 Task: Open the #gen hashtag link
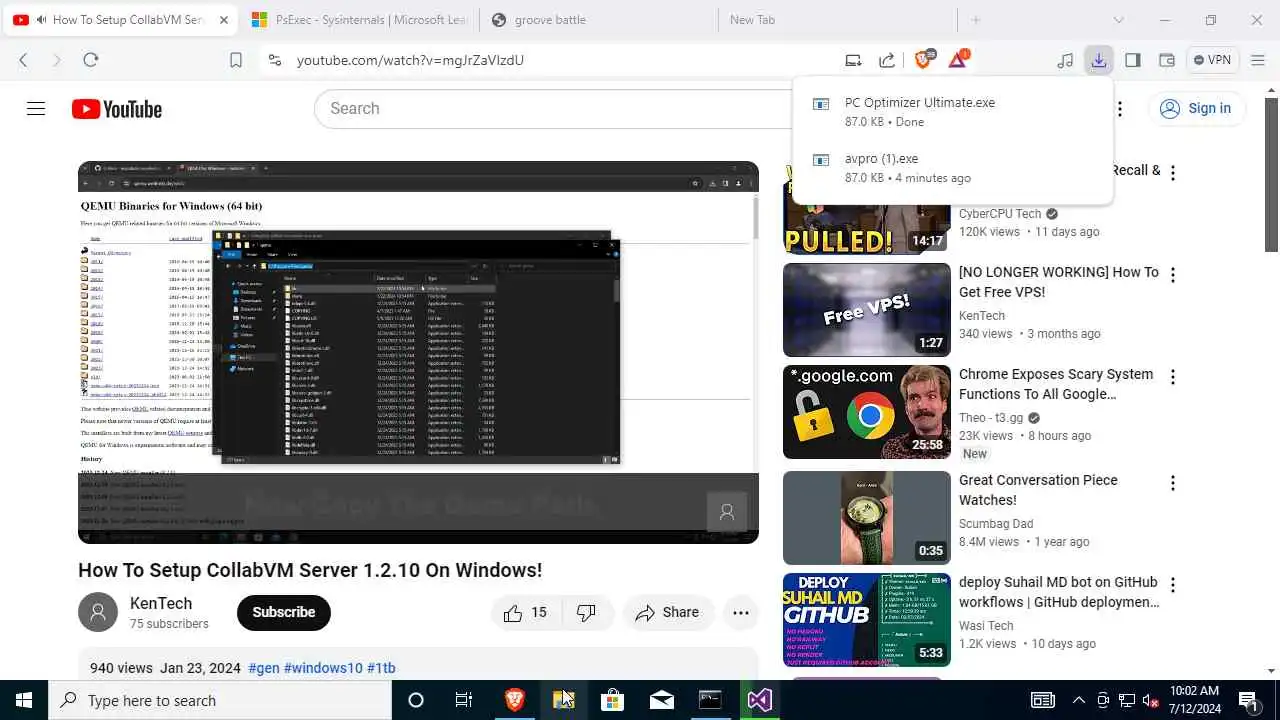[264, 668]
